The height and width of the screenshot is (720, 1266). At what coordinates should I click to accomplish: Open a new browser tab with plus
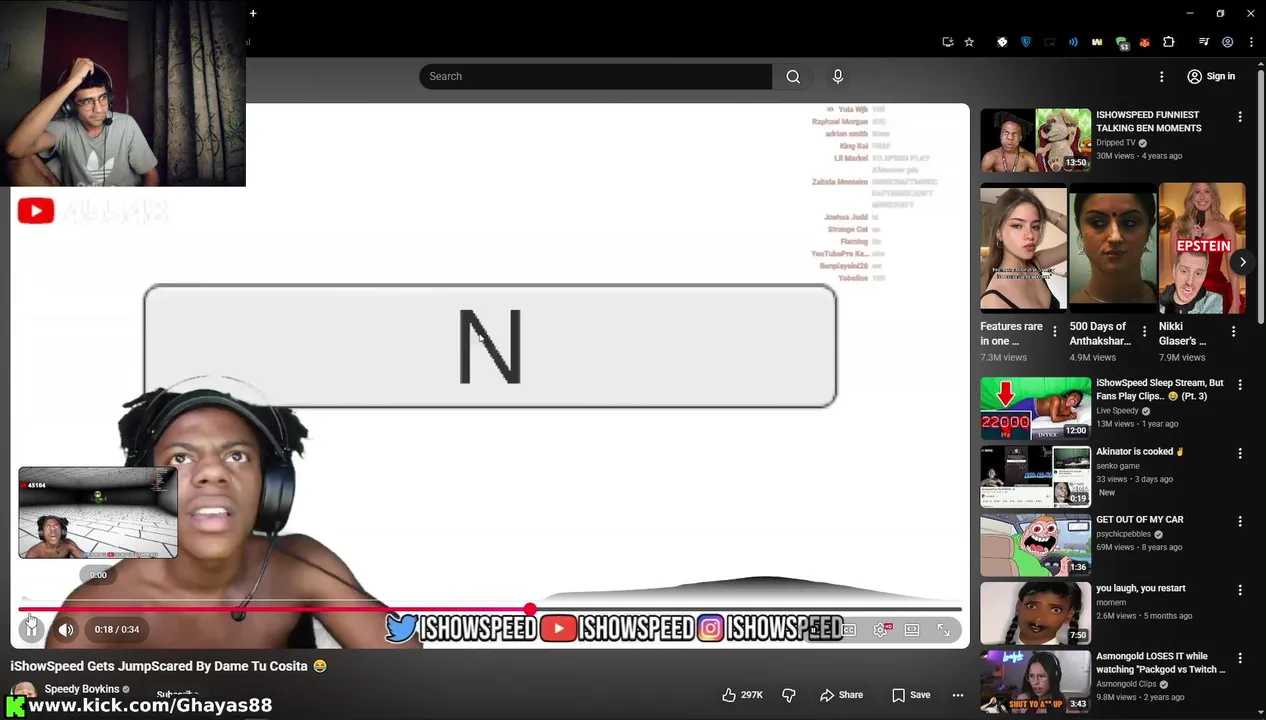pos(253,13)
